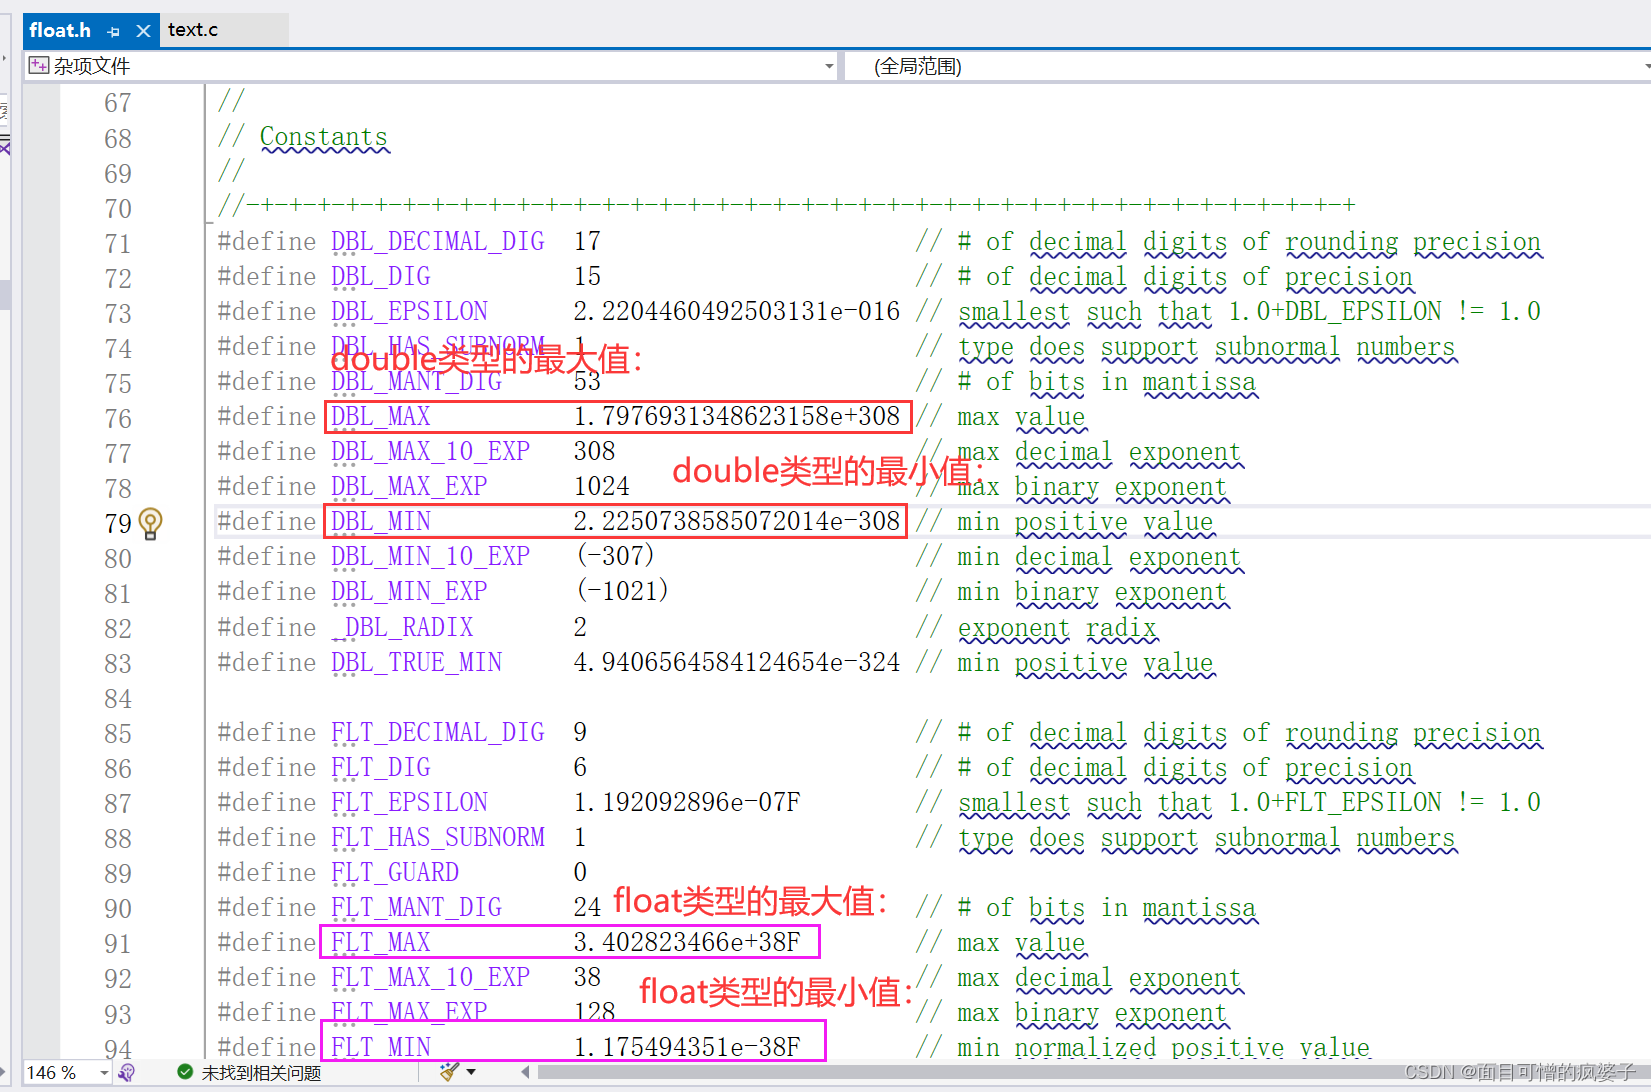Click comment 'exponent radix'

pos(1058,627)
